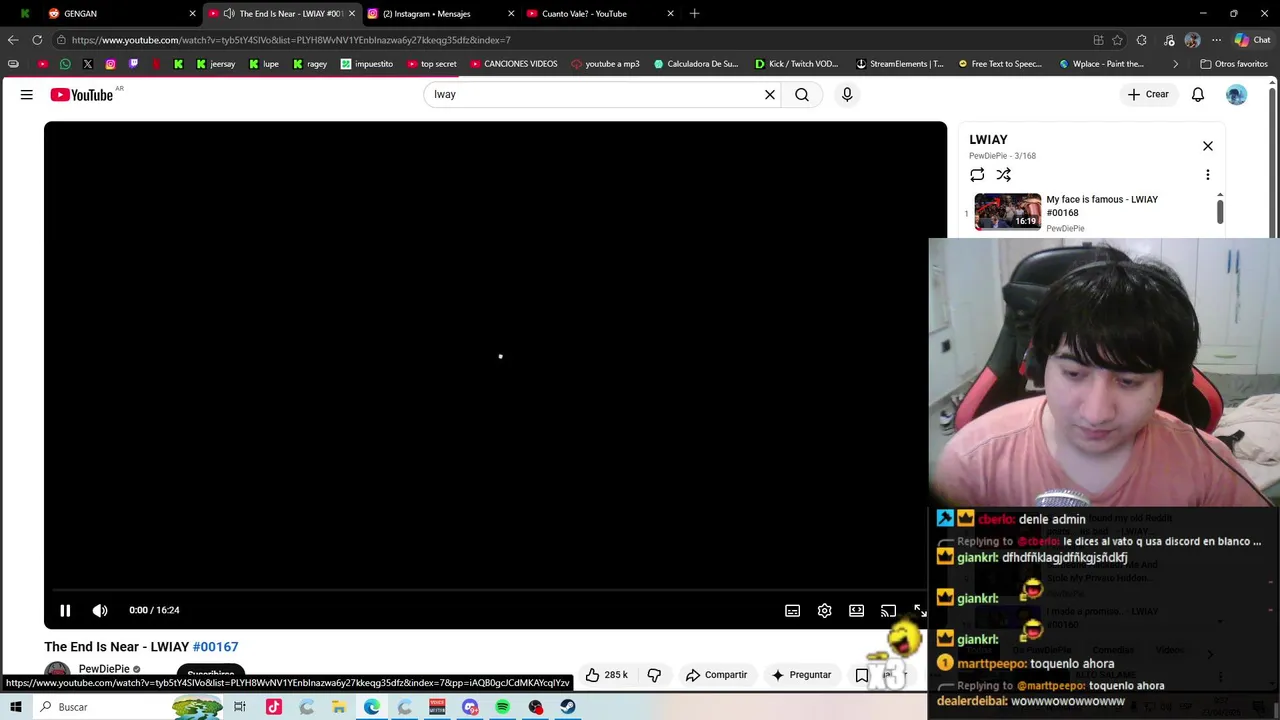Focus the YouTube search field
The height and width of the screenshot is (720, 1280).
tap(595, 94)
